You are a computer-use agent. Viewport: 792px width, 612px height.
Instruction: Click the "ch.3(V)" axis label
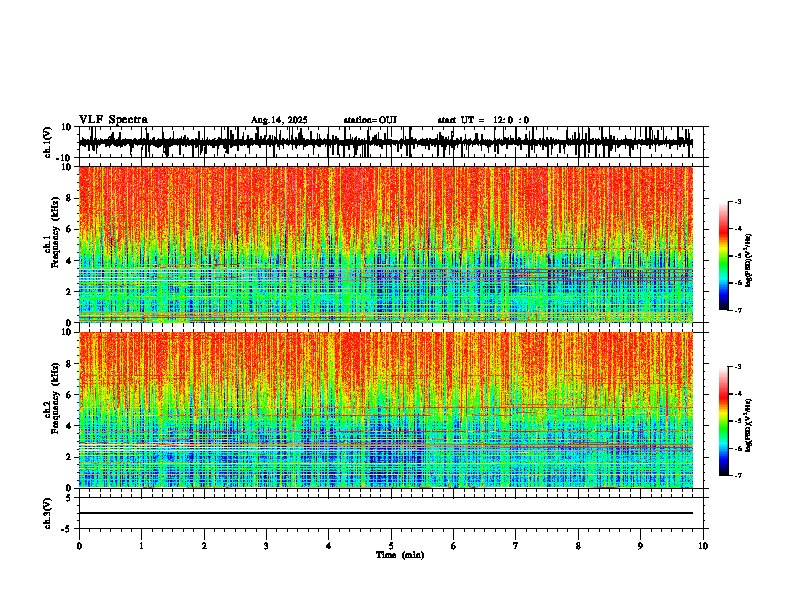tap(48, 513)
